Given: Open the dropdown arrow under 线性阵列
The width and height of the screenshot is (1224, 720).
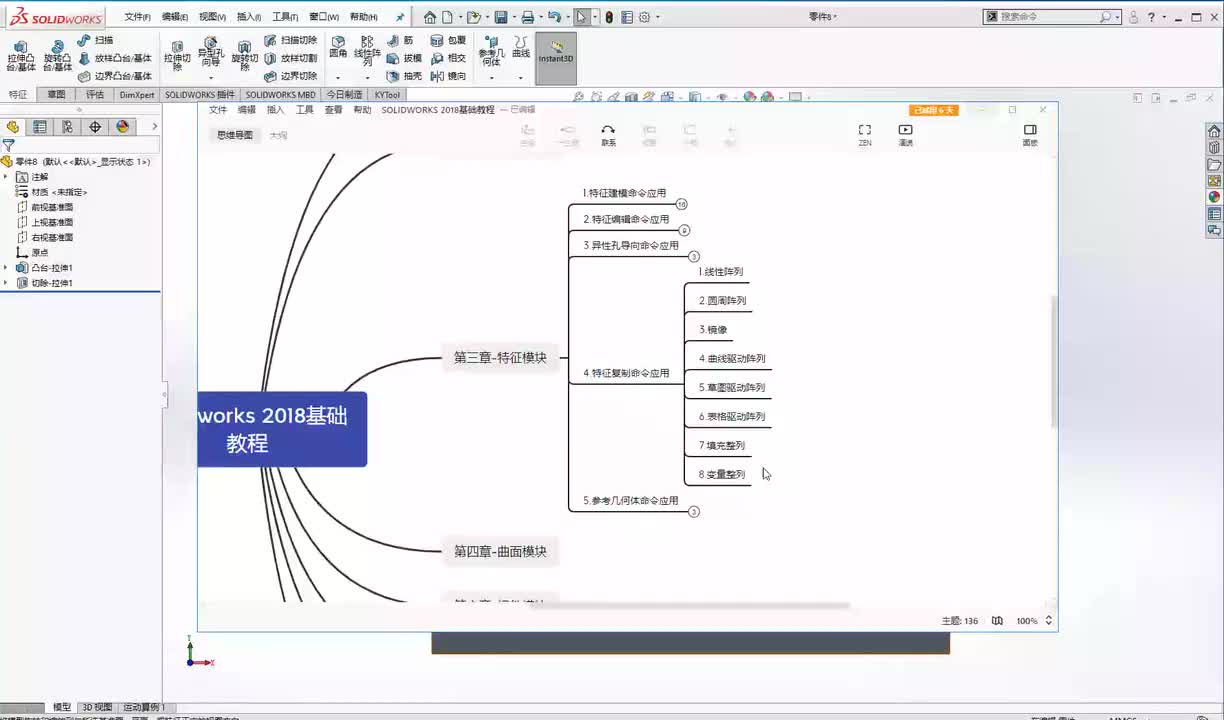Looking at the screenshot, I should (367, 78).
